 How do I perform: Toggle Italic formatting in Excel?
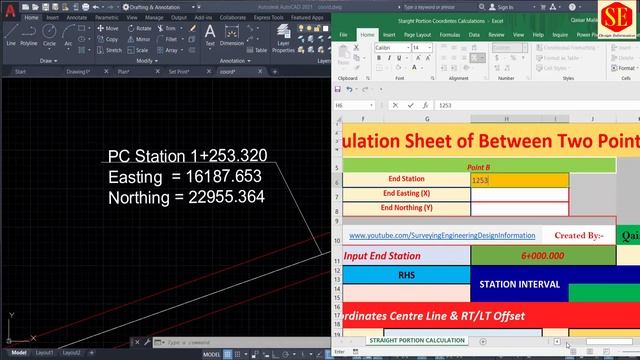389,58
